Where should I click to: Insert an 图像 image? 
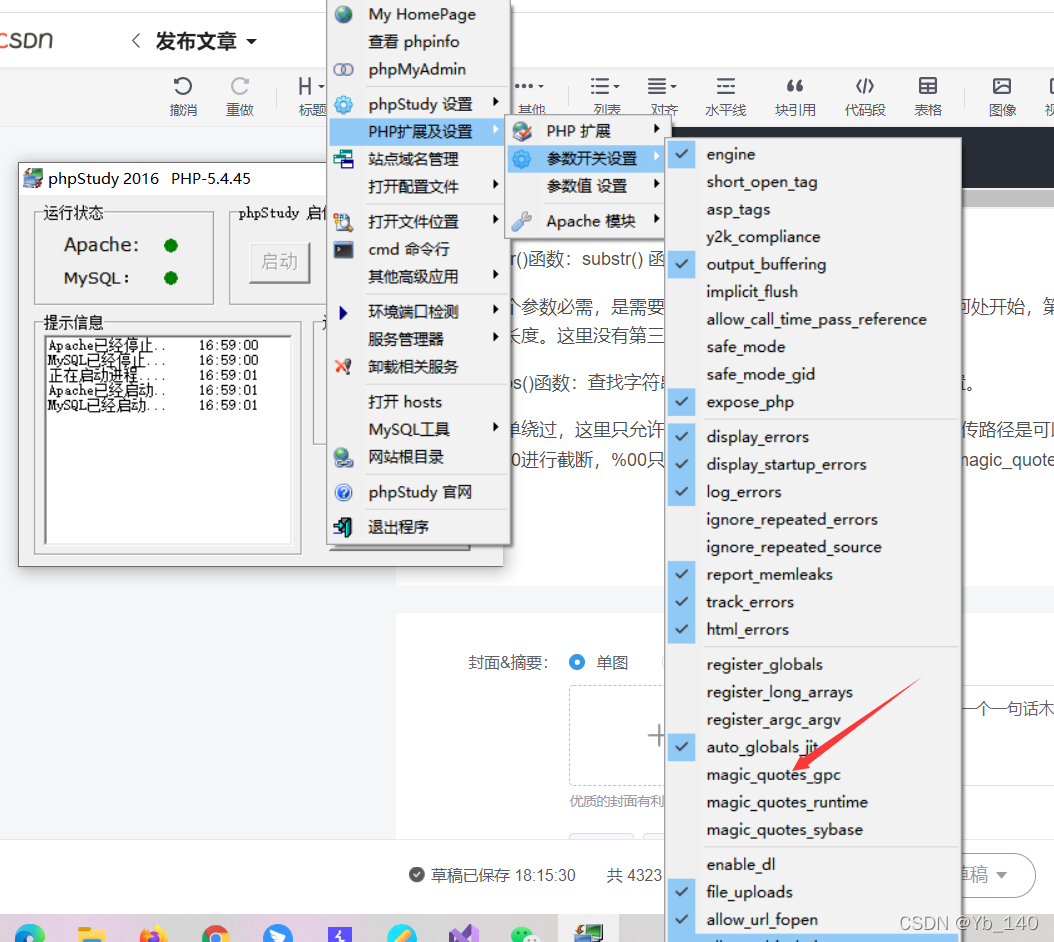coord(1002,87)
